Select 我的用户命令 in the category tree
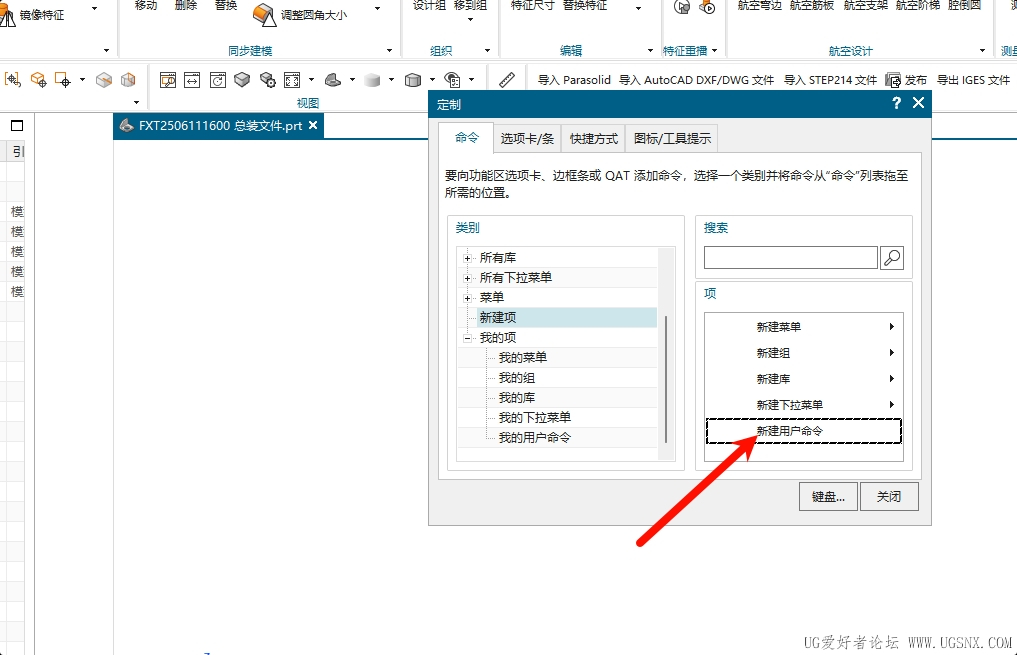 [x=534, y=438]
